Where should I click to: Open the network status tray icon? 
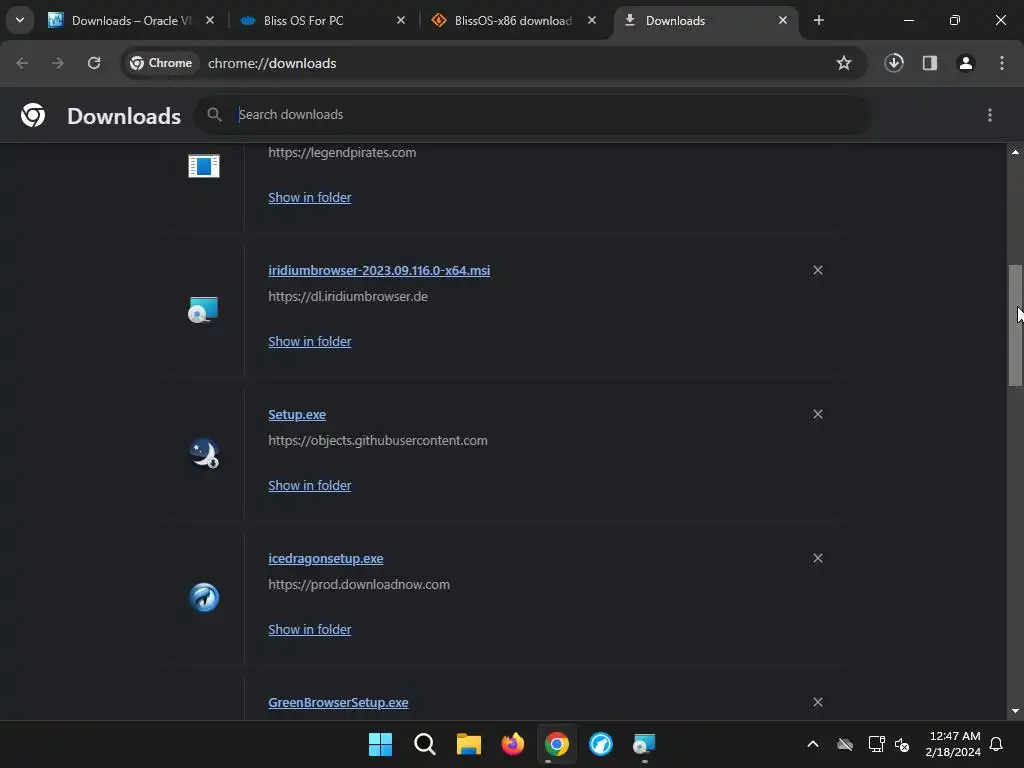tap(876, 744)
